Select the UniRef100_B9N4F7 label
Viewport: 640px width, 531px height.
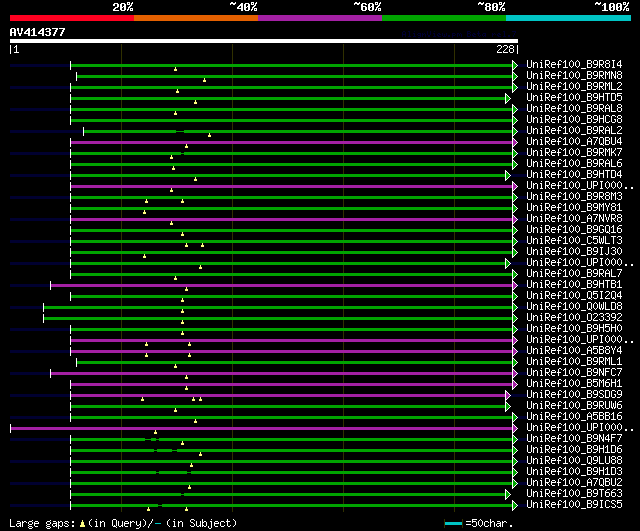coord(574,439)
